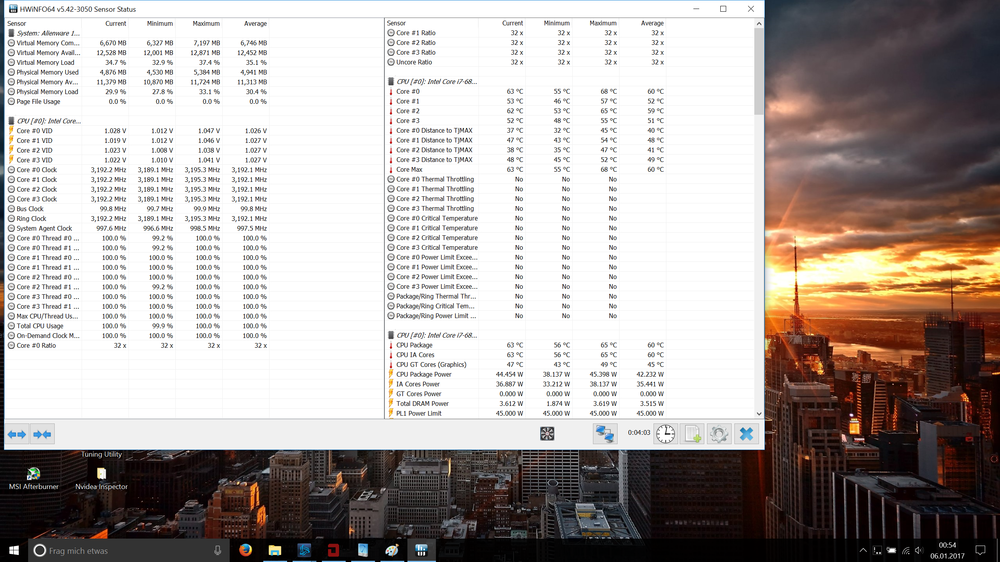
Task: Reset min/max values with the clock icon
Action: [665, 433]
